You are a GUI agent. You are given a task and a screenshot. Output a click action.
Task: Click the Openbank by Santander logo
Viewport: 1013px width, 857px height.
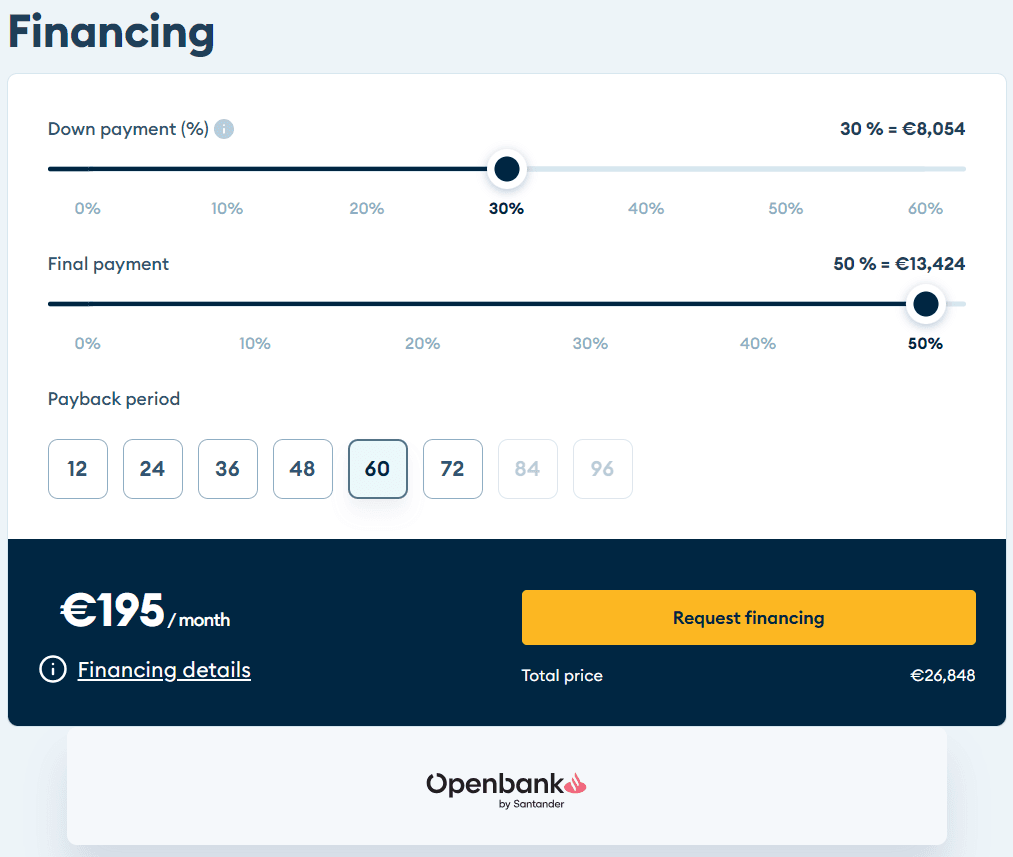click(x=506, y=790)
